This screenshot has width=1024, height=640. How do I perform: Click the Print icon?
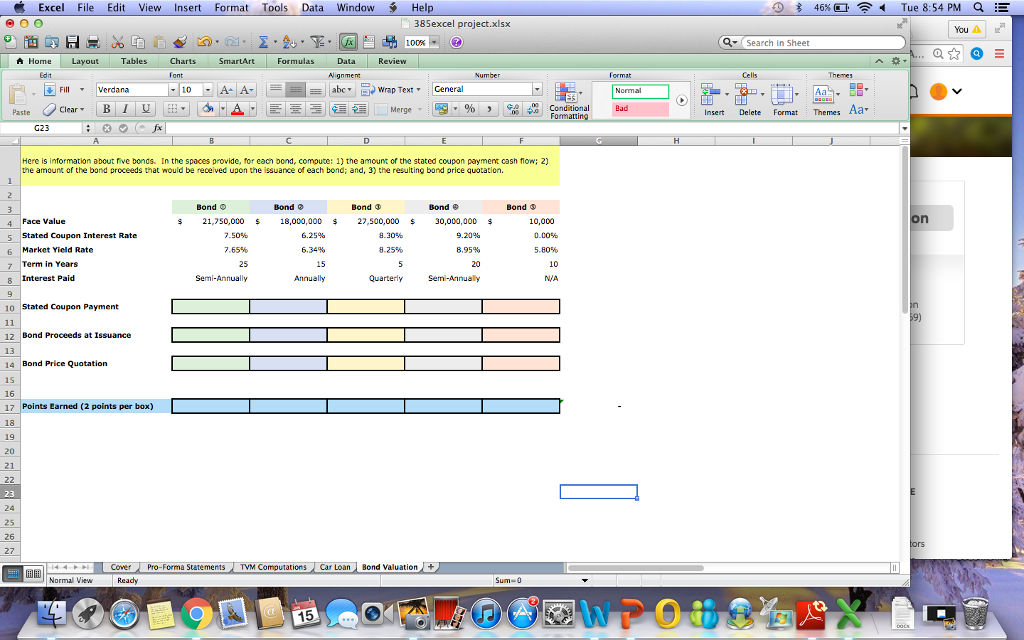pos(93,42)
